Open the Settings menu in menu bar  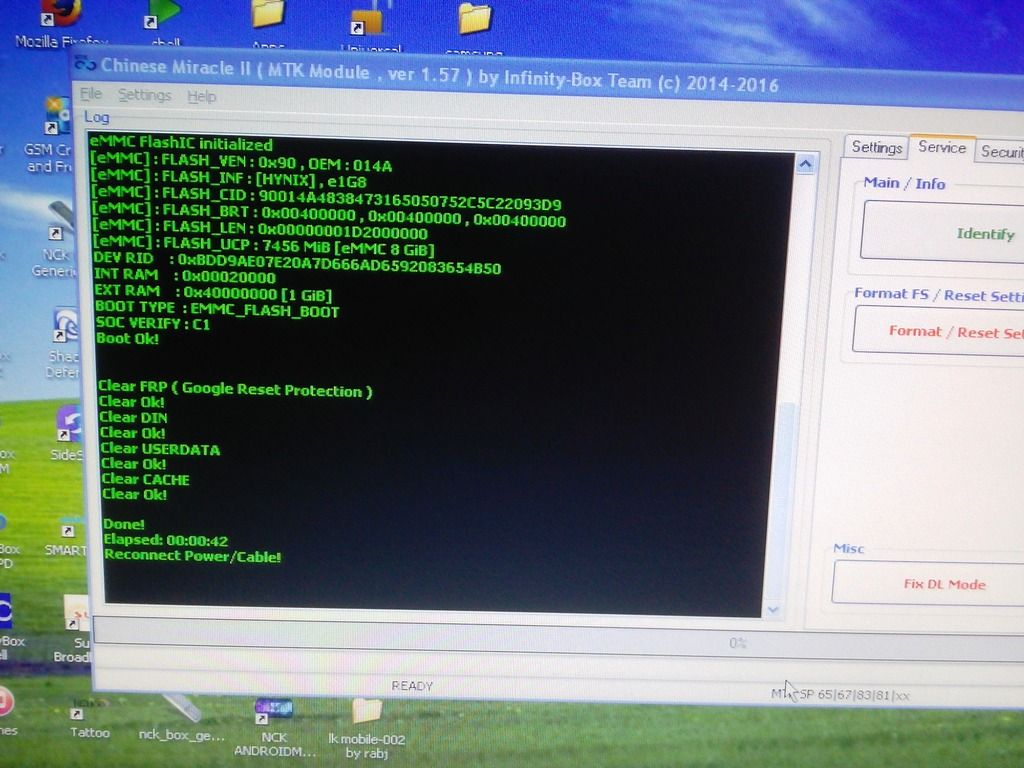144,96
